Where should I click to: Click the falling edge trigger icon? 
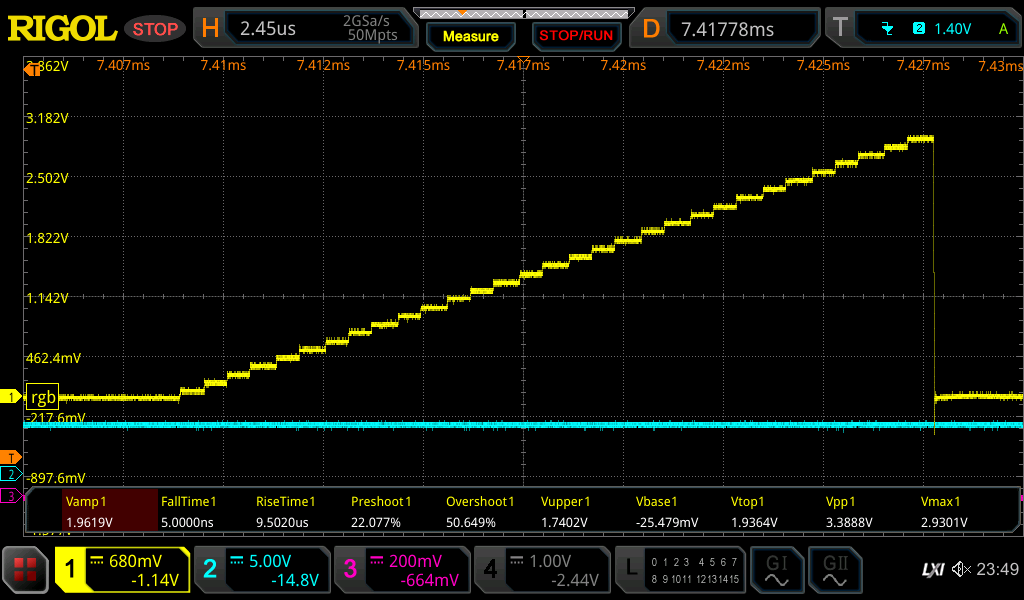click(x=888, y=28)
